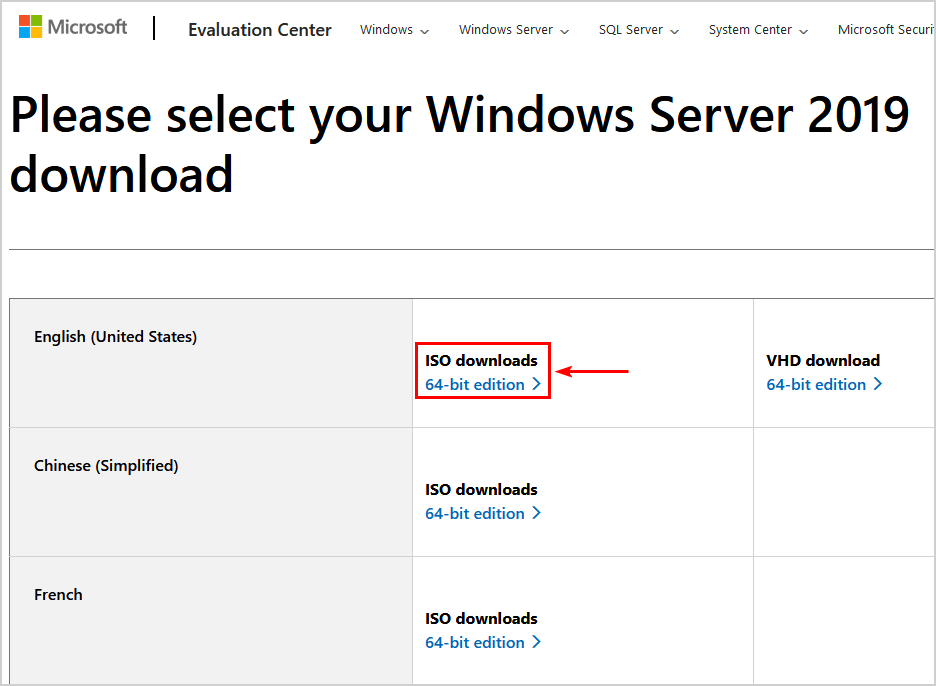936x686 pixels.
Task: Open French 64-bit edition ISO download
Action: [482, 642]
